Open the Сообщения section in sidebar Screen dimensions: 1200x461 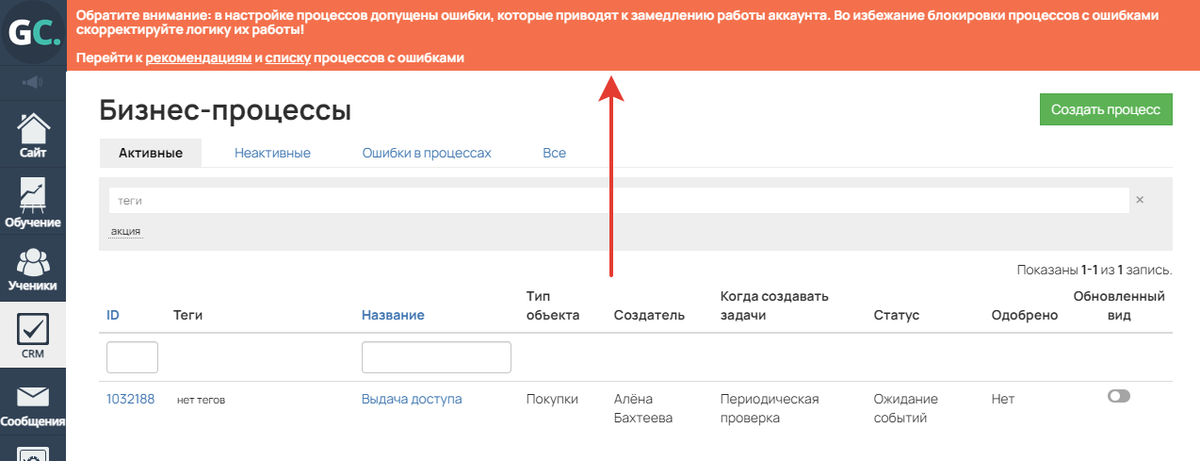coord(32,405)
